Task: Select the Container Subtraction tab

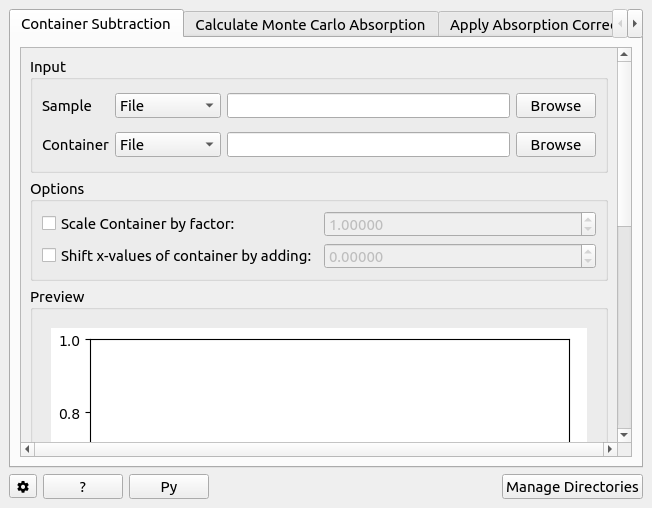Action: tap(96, 24)
